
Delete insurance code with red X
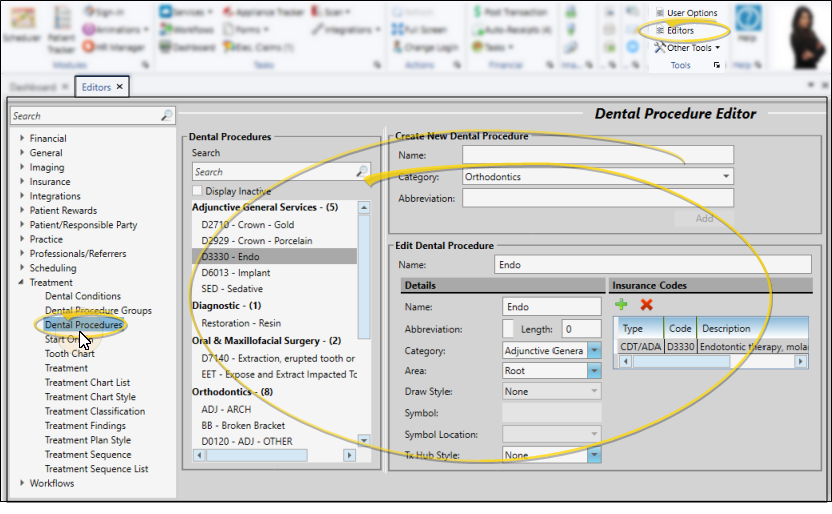pyautogui.click(x=646, y=305)
